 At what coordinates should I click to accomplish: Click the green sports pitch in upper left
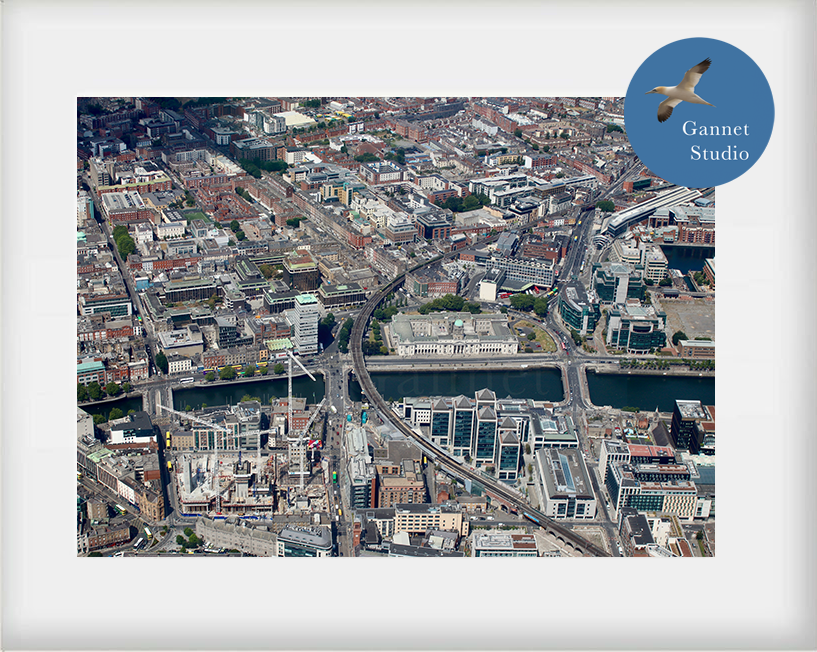pyautogui.click(x=198, y=216)
